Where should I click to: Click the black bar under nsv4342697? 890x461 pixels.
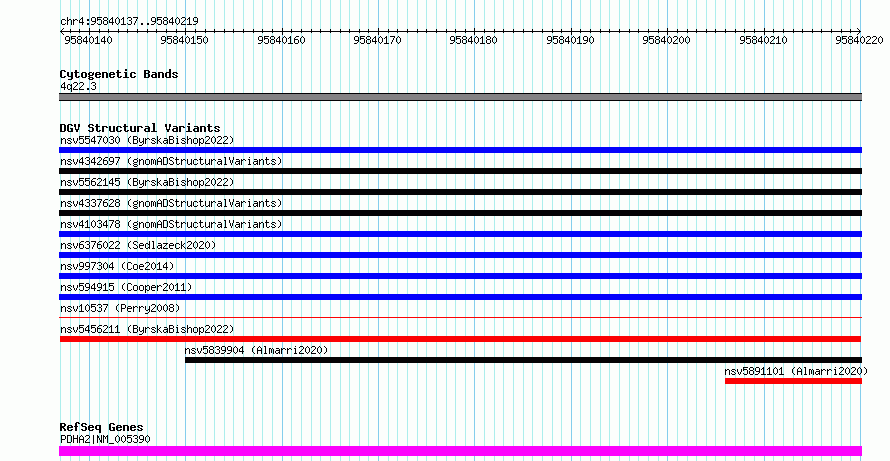[x=460, y=171]
